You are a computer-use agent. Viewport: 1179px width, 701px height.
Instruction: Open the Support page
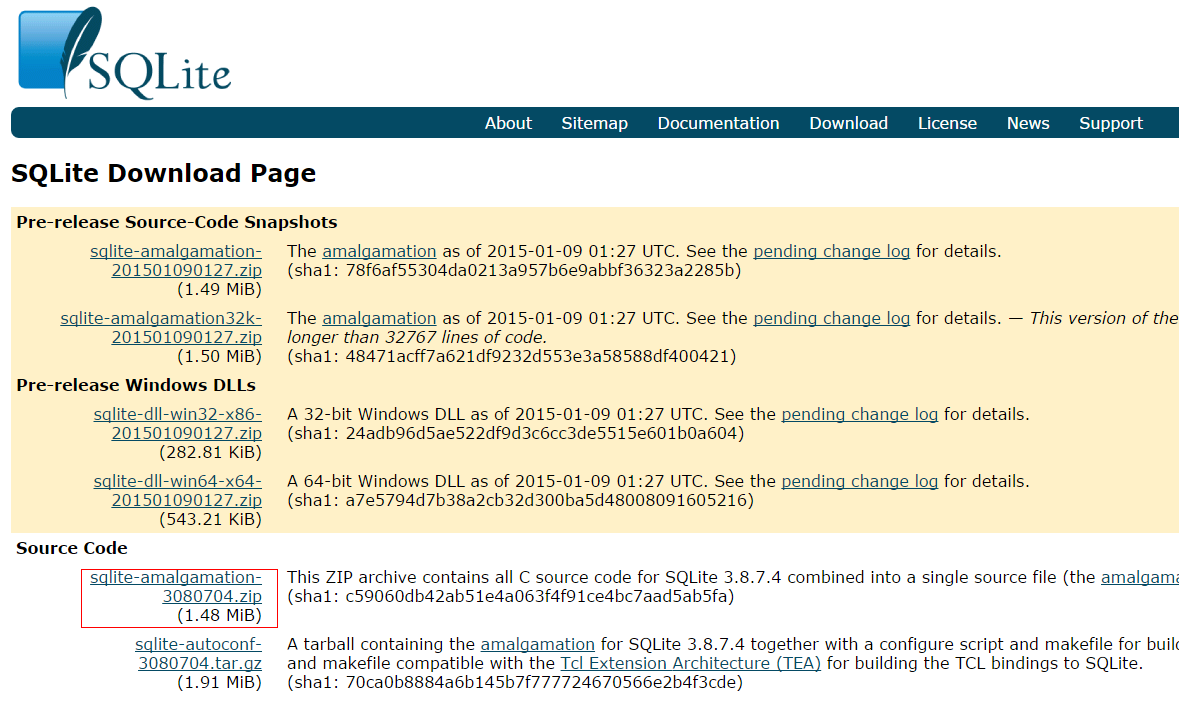[1110, 123]
